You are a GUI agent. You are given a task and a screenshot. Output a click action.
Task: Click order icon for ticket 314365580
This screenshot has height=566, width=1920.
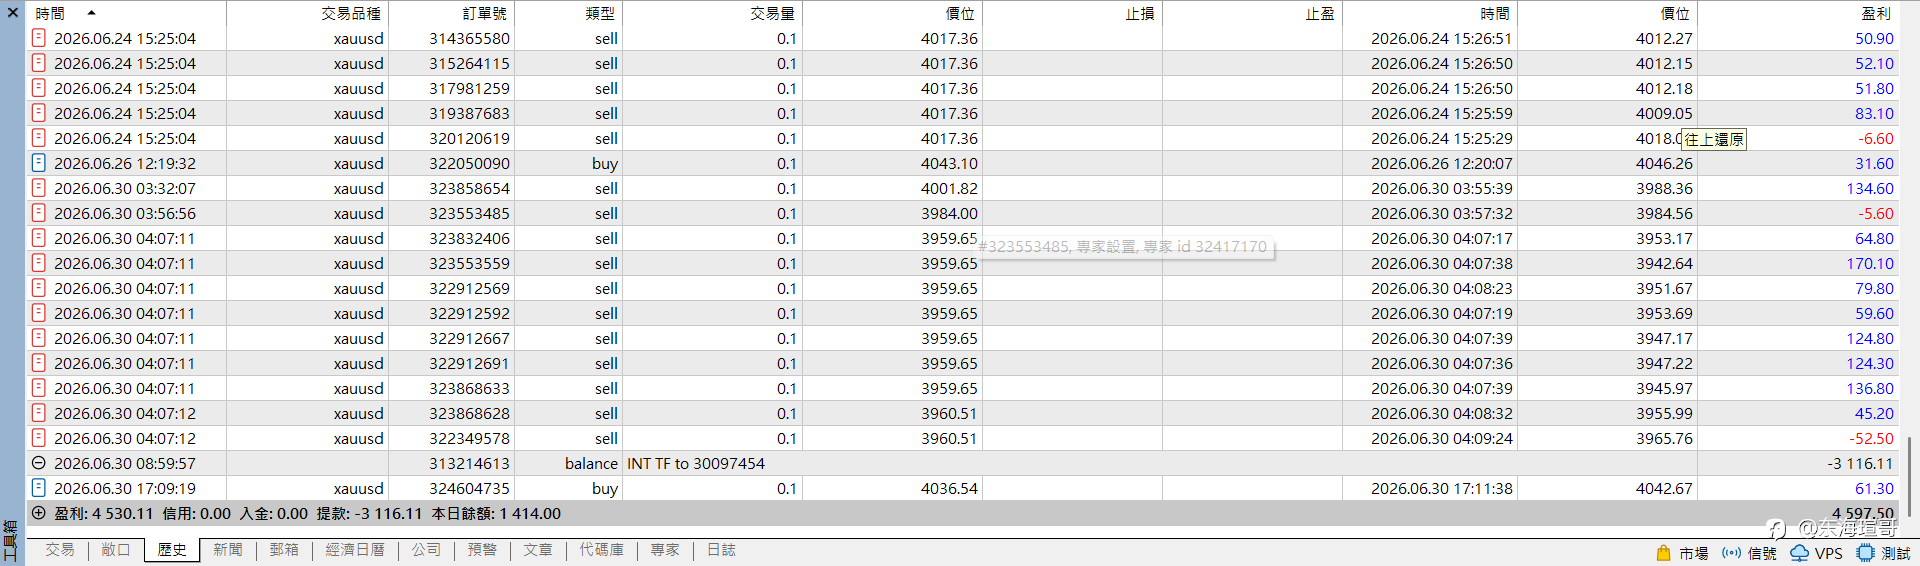pos(39,38)
